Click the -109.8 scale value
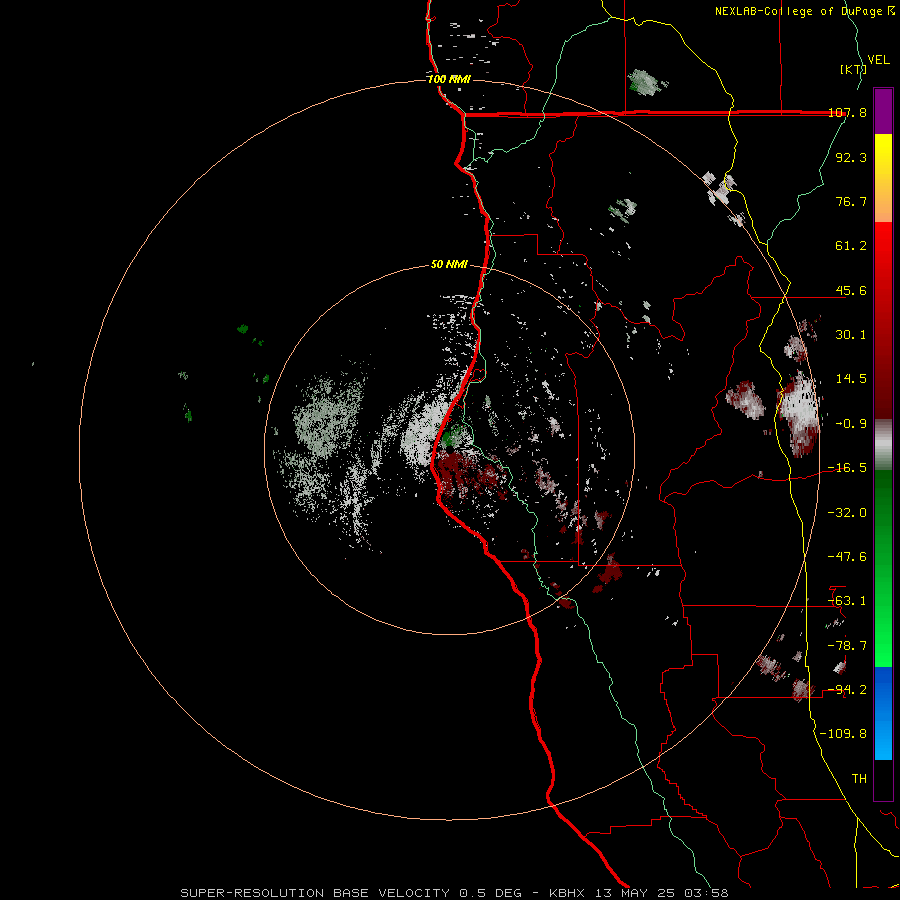 pyautogui.click(x=844, y=734)
